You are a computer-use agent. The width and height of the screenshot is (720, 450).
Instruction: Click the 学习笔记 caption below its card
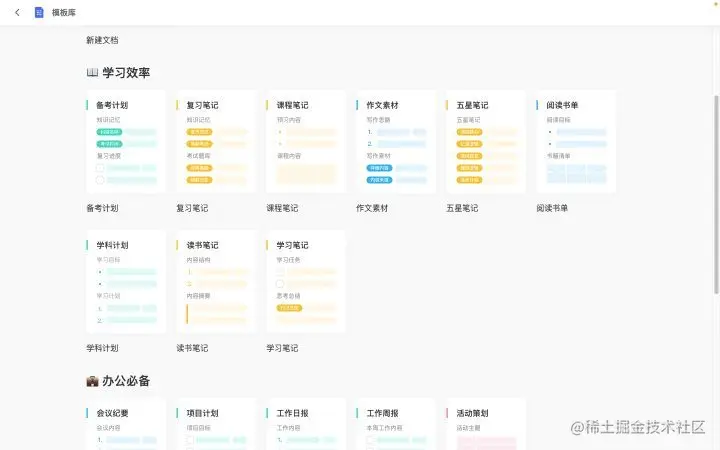coord(282,348)
